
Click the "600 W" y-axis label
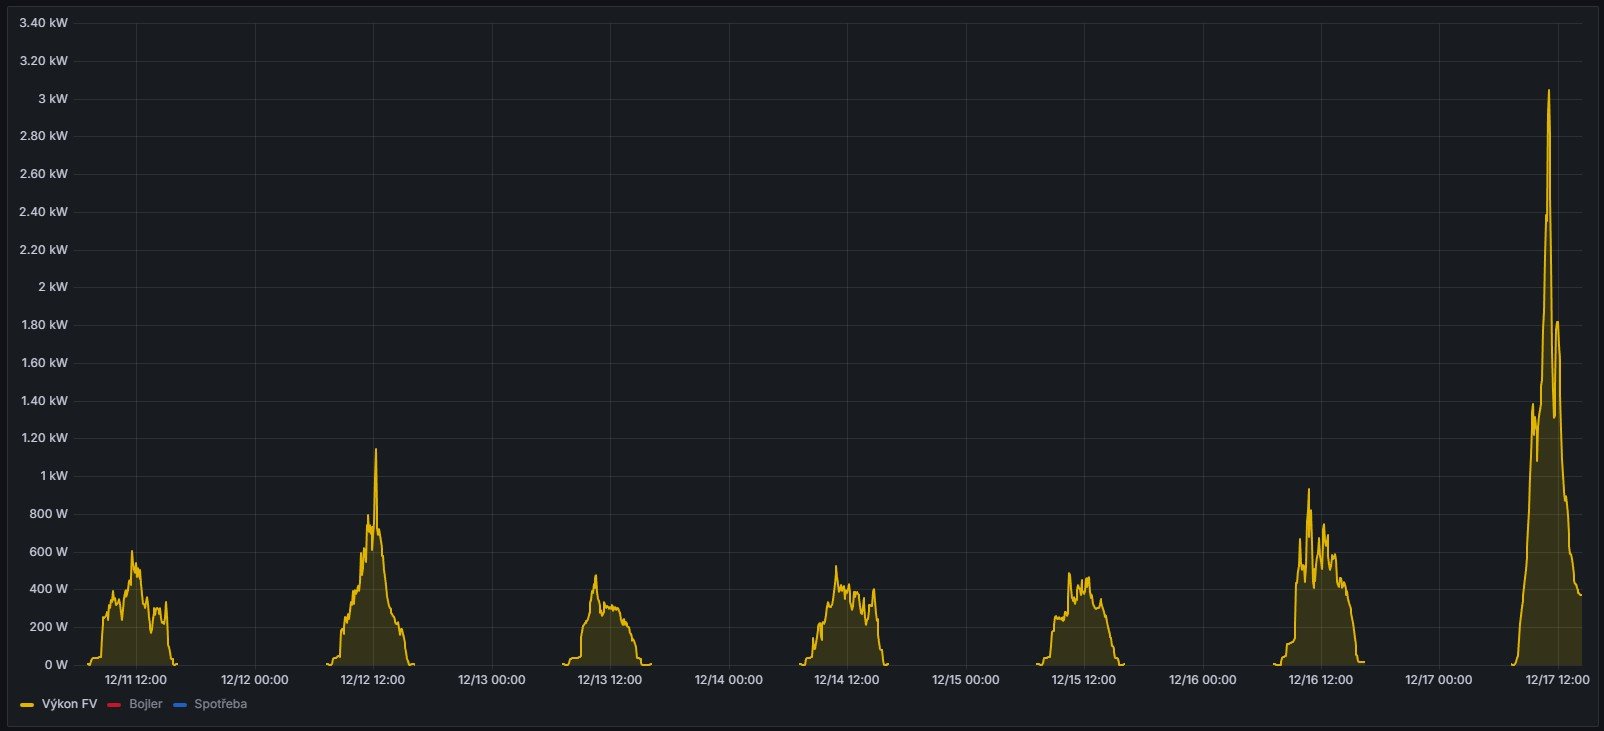[49, 552]
